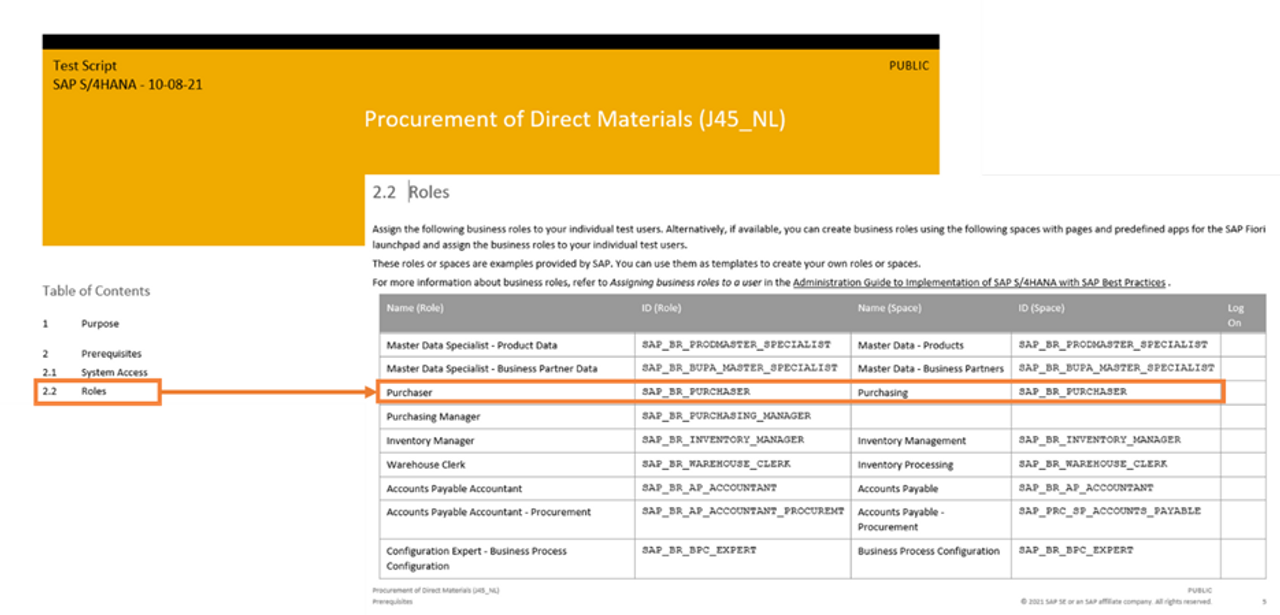The image size is (1280, 615).
Task: Click the "Master Data - Business Partners" cell
Action: (x=931, y=369)
